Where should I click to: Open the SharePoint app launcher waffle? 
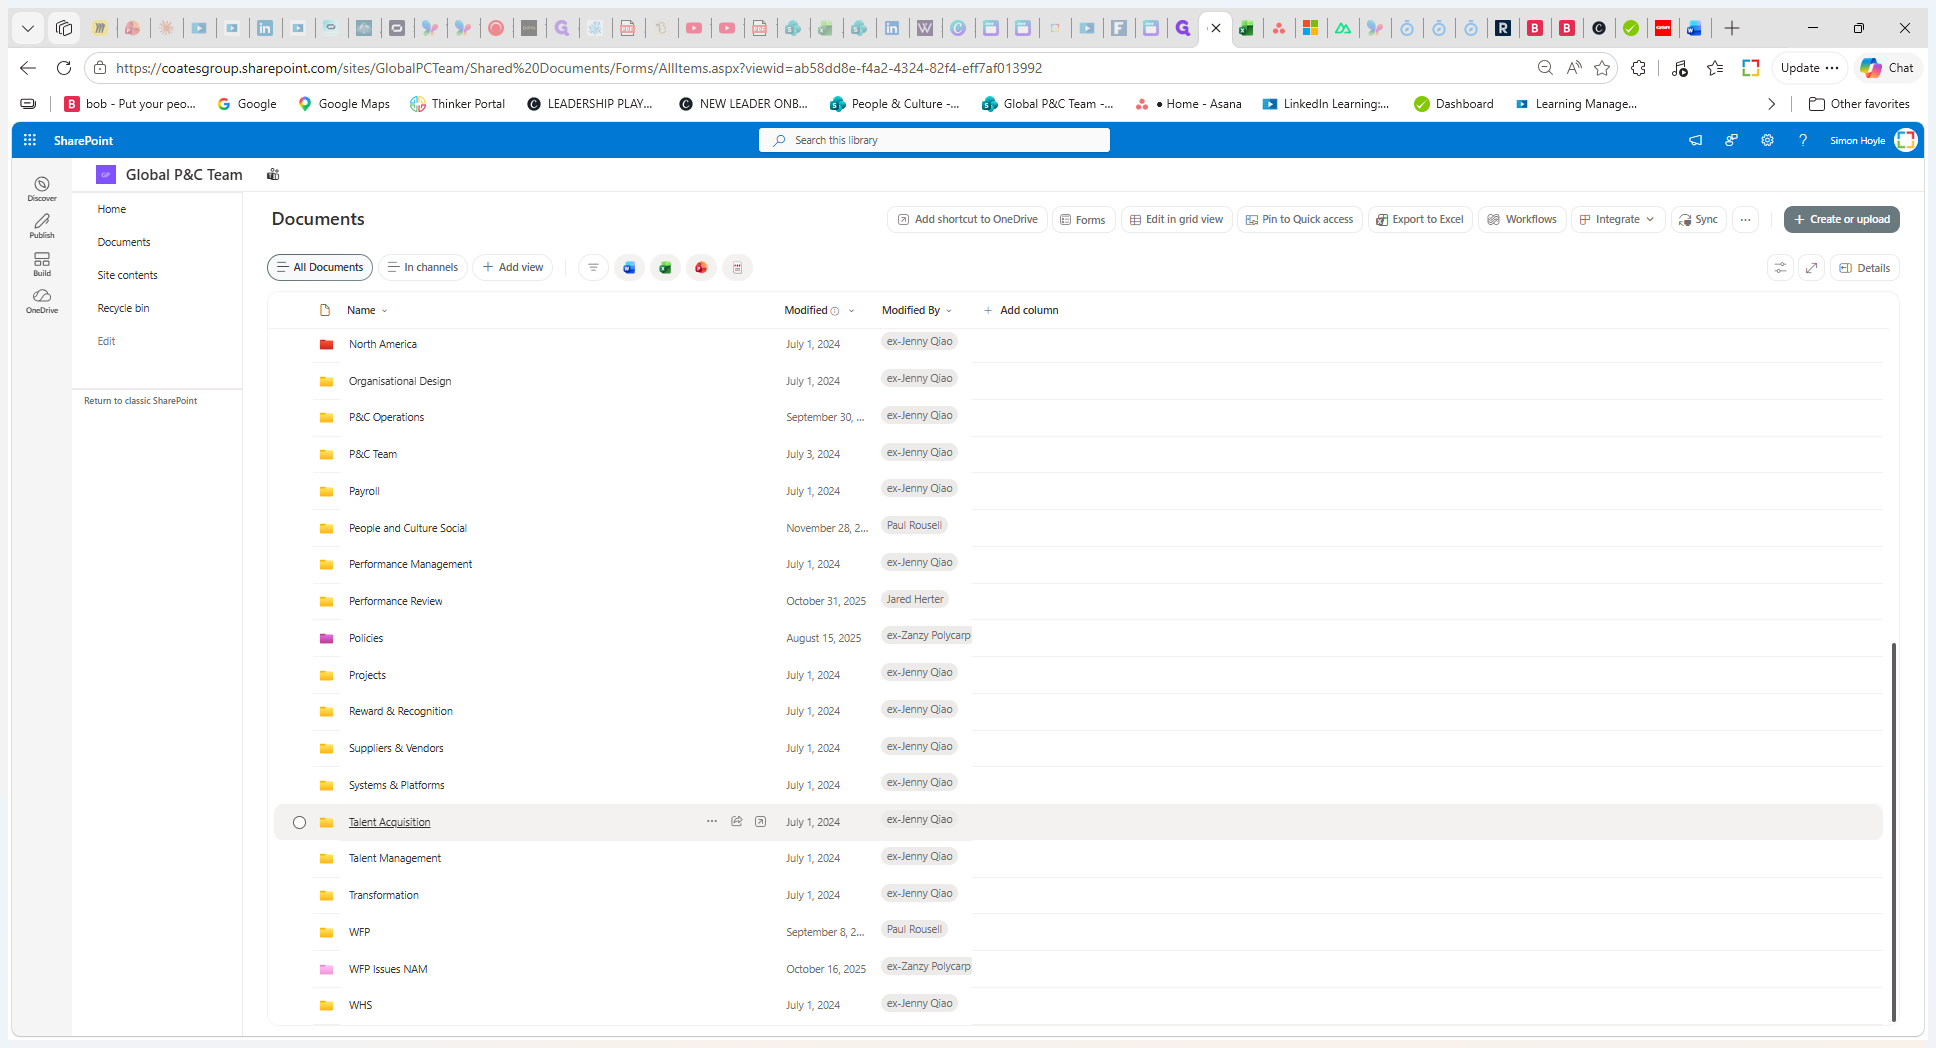pos(30,140)
